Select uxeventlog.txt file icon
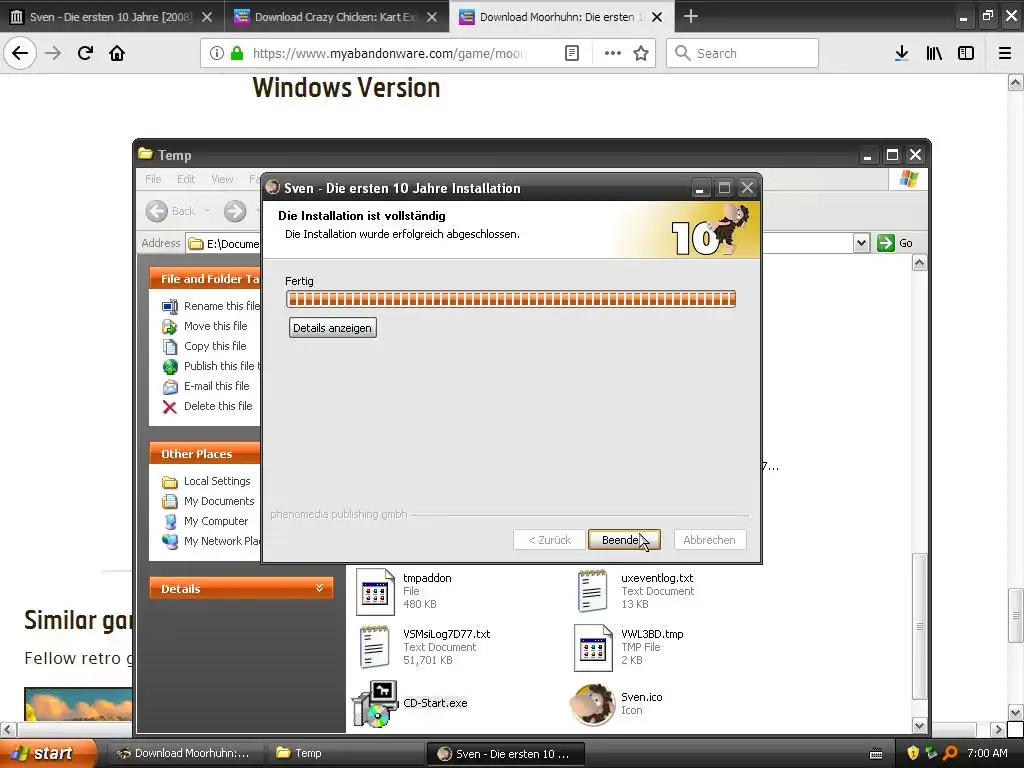The image size is (1024, 768). [x=592, y=591]
